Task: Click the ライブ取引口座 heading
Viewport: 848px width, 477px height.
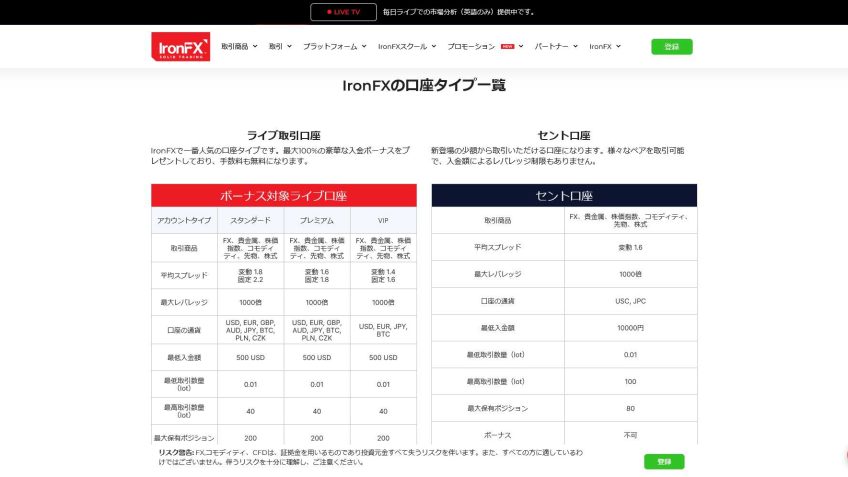Action: tap(284, 135)
